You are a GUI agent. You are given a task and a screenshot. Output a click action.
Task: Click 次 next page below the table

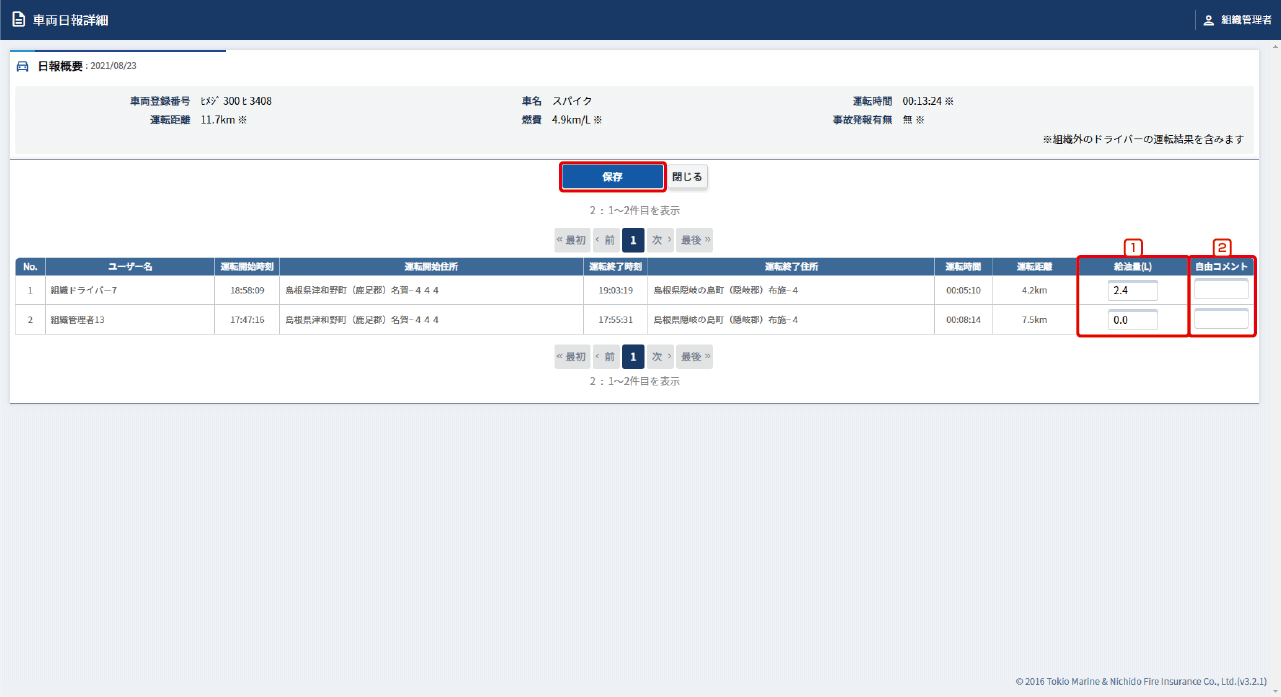(660, 357)
